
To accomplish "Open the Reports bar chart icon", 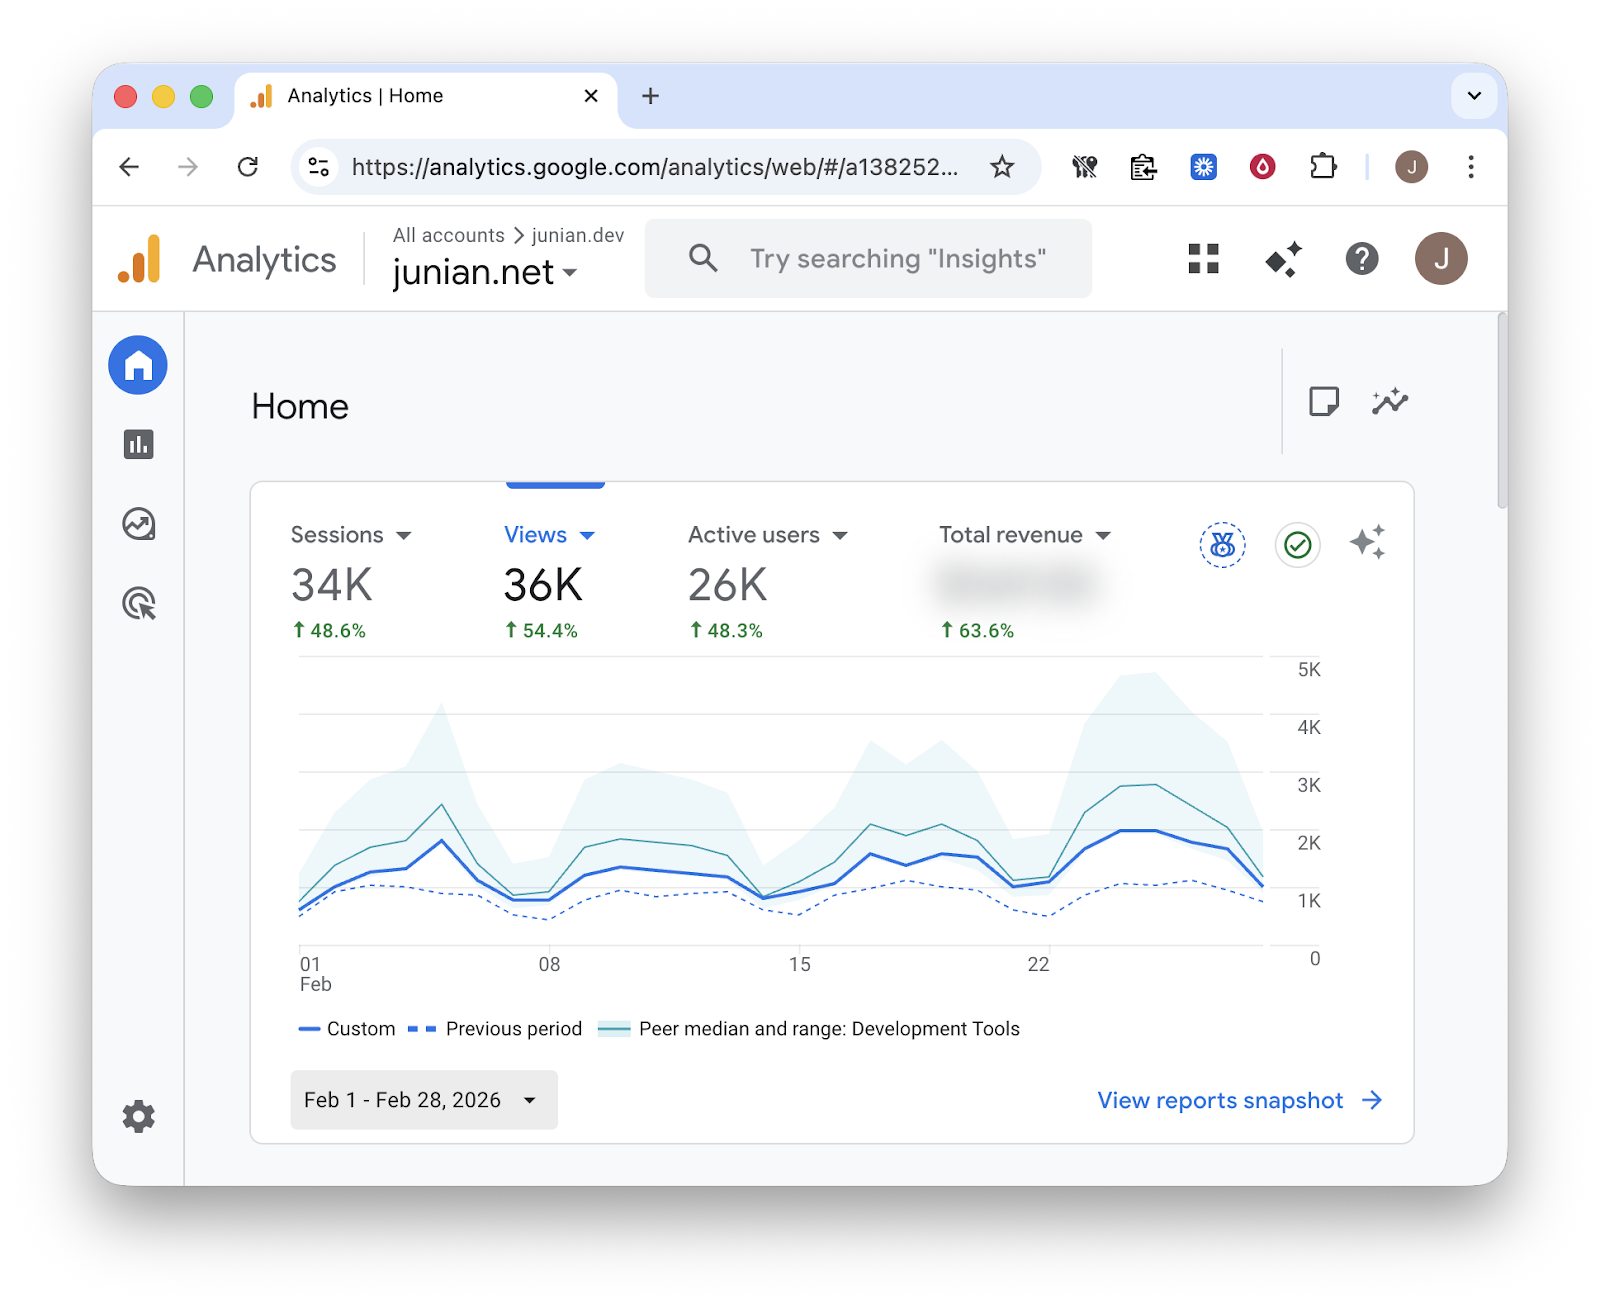I will [x=138, y=444].
